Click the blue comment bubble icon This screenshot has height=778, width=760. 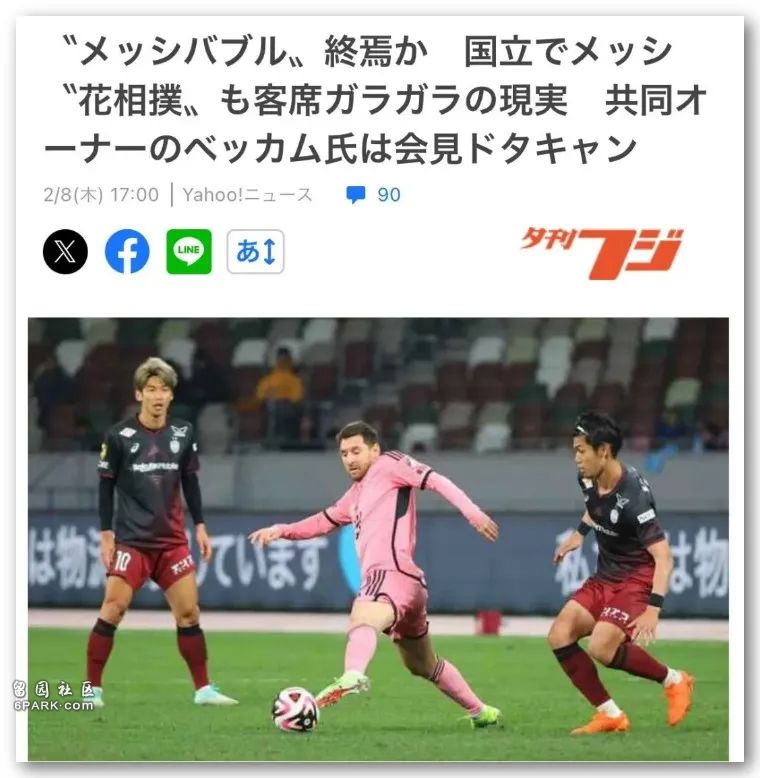pos(356,194)
